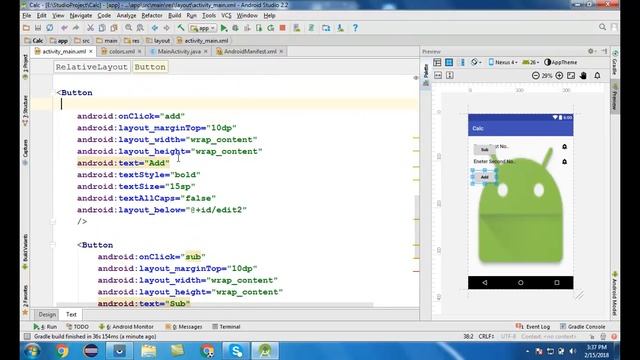Viewport: 640px width, 360px height.
Task: Click the layout breadcrumb folder
Action: click(158, 41)
